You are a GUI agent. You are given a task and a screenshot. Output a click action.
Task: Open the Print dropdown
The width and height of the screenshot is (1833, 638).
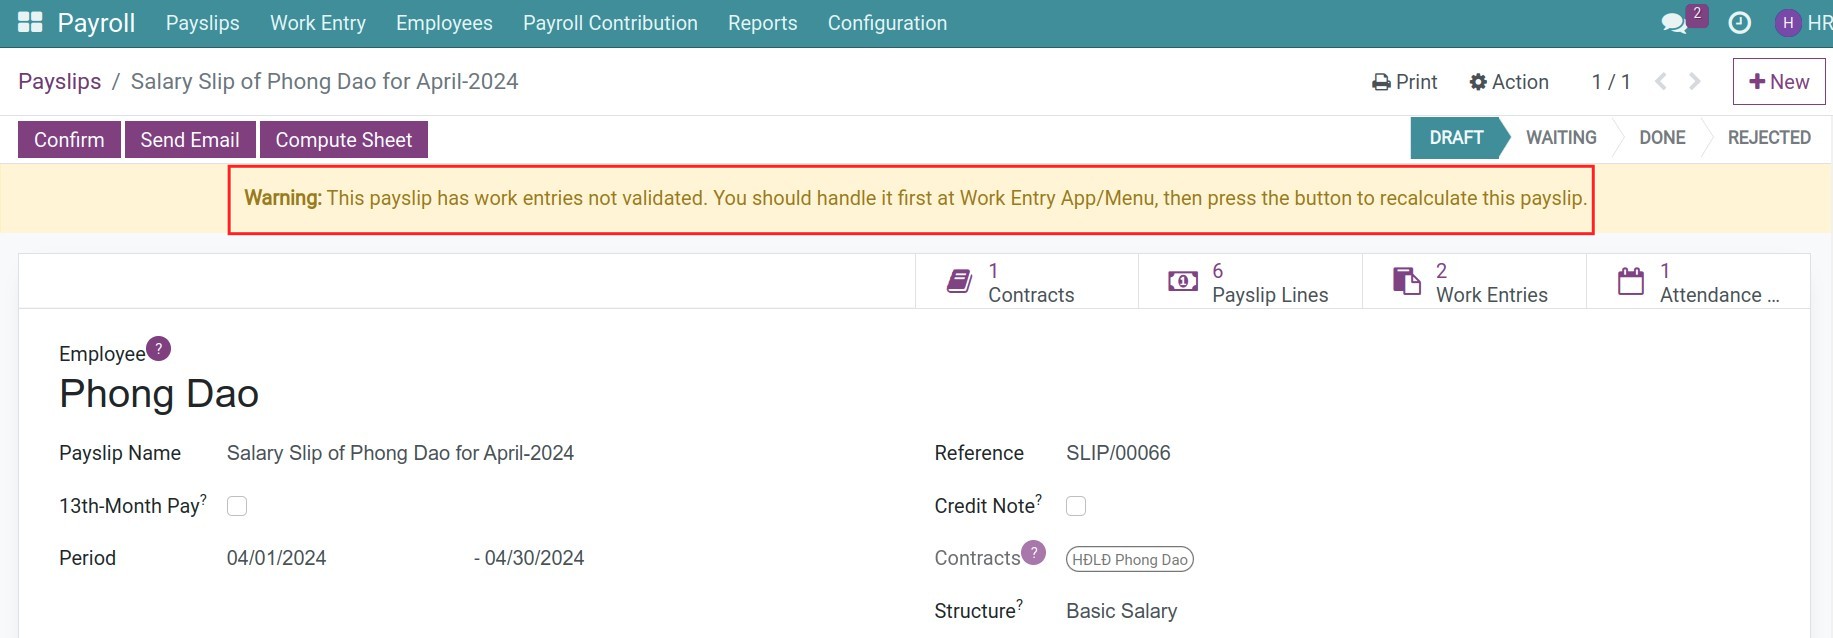[1404, 82]
